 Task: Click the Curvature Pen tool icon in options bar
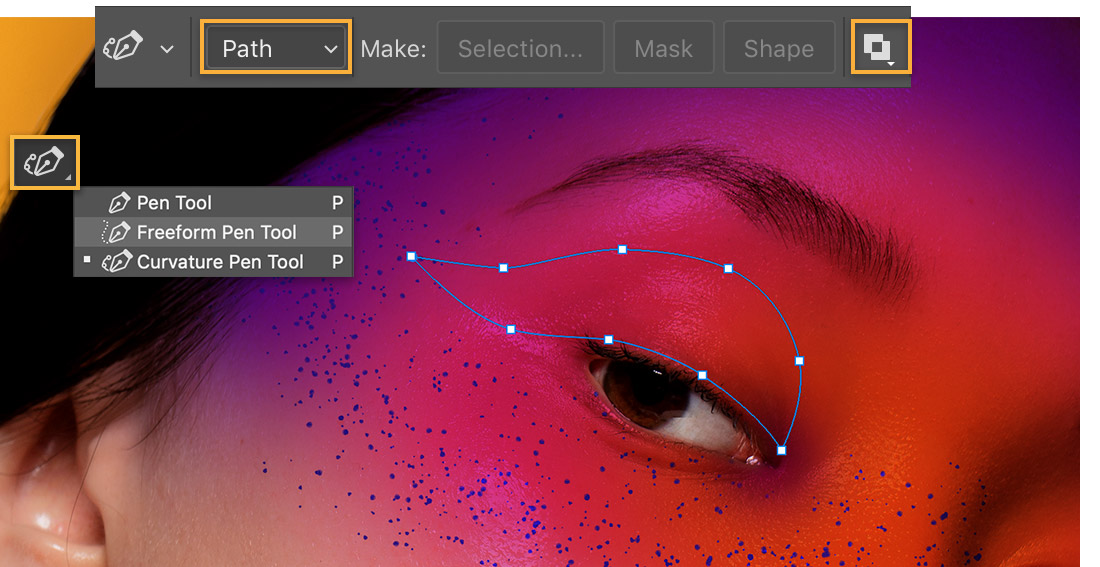pos(123,48)
